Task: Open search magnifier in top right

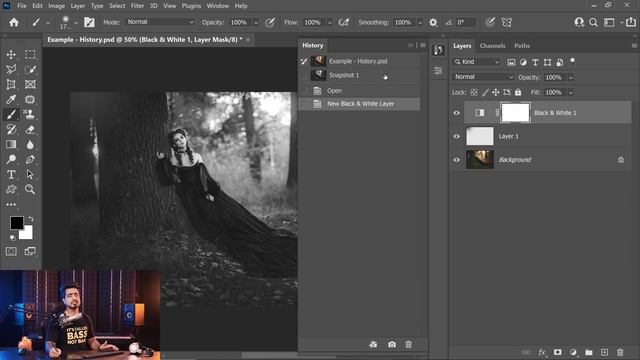Action: [x=593, y=22]
